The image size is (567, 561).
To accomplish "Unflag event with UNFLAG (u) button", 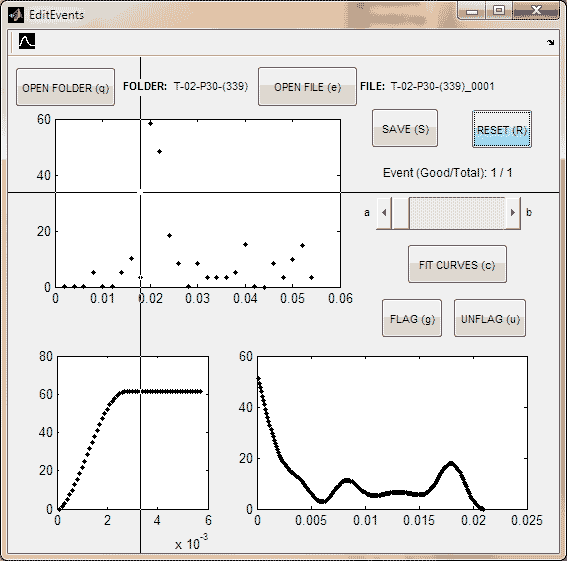I will (490, 318).
